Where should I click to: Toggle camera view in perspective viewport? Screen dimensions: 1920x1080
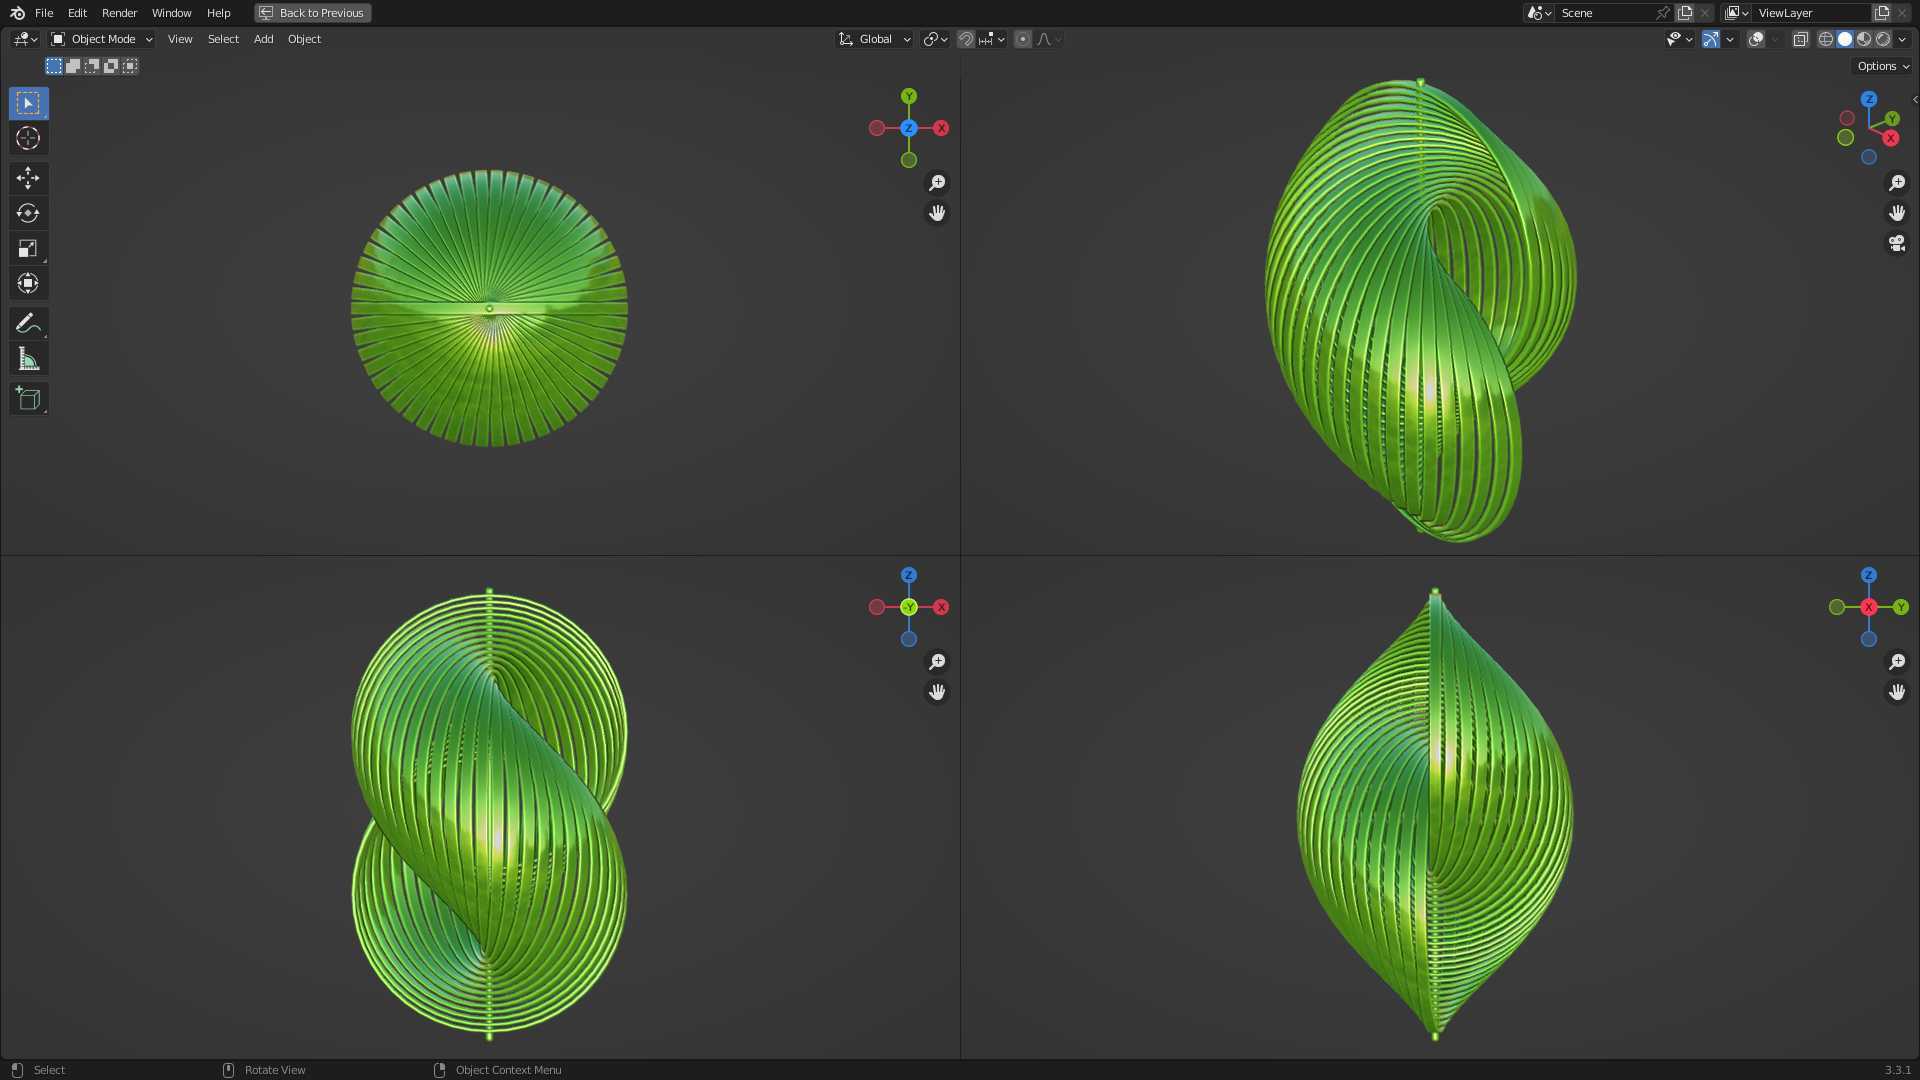[1897, 243]
